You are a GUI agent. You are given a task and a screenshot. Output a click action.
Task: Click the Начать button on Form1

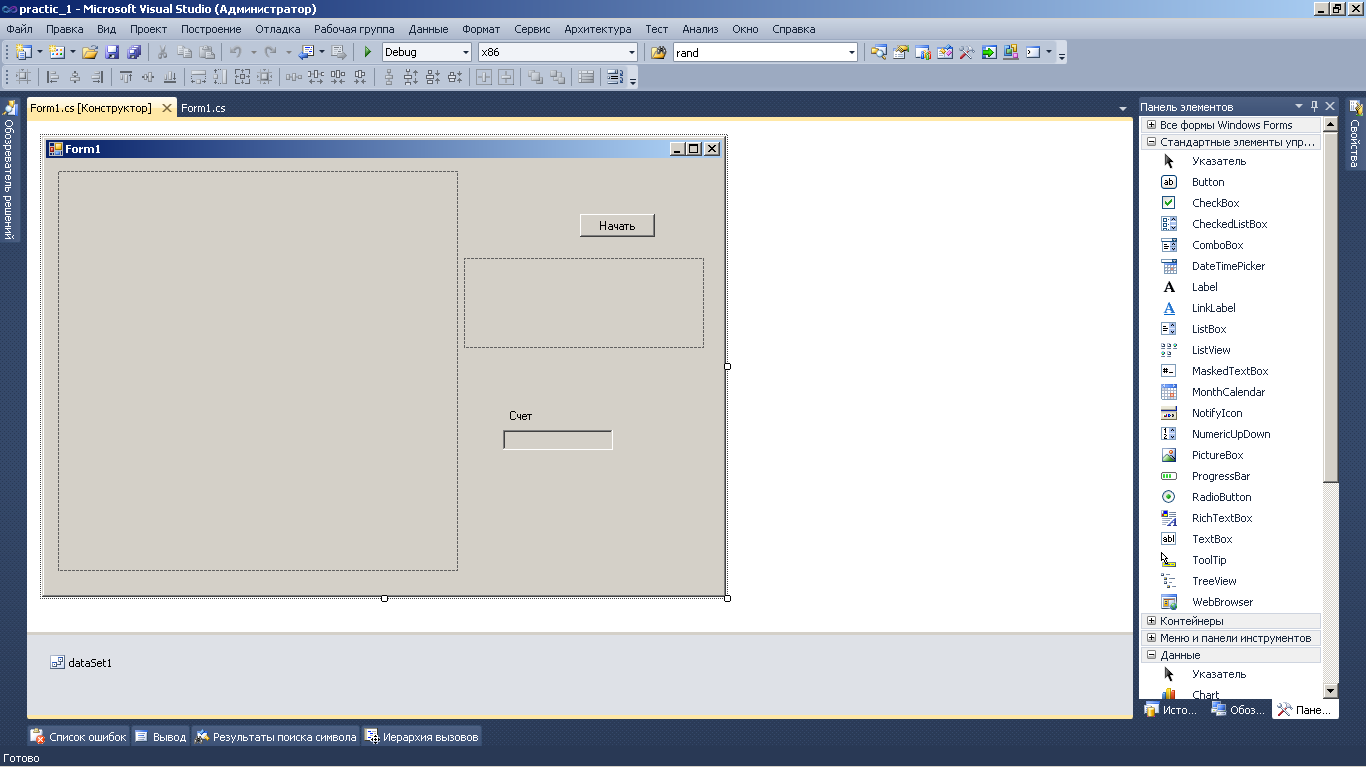click(617, 225)
